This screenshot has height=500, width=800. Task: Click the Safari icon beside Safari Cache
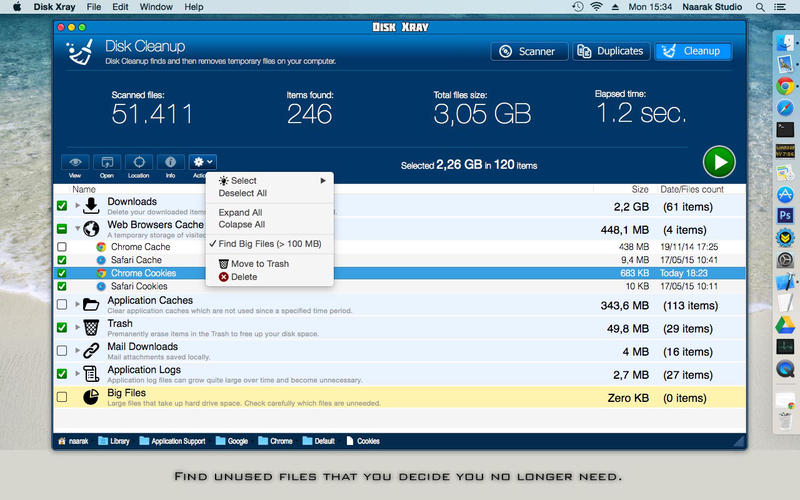[x=101, y=260]
